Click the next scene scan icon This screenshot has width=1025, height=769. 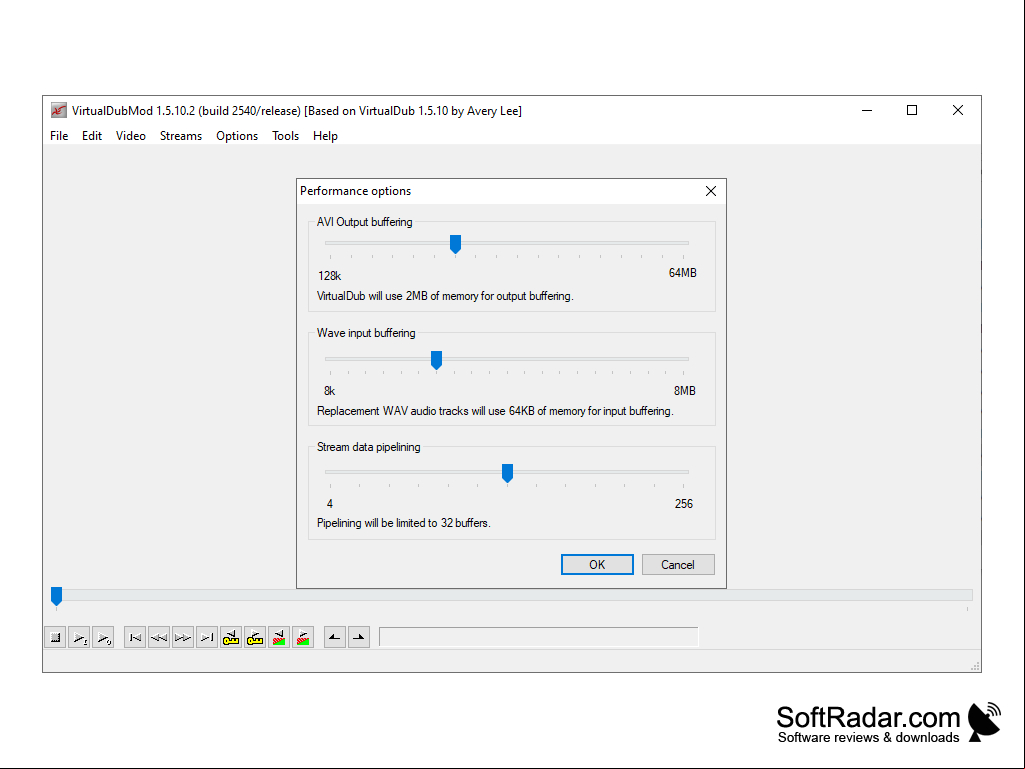303,637
